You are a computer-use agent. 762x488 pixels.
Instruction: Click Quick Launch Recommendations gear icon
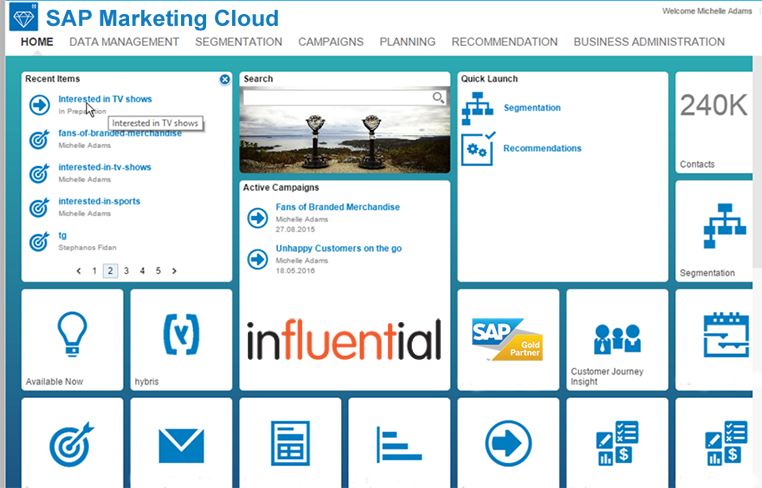click(x=478, y=148)
